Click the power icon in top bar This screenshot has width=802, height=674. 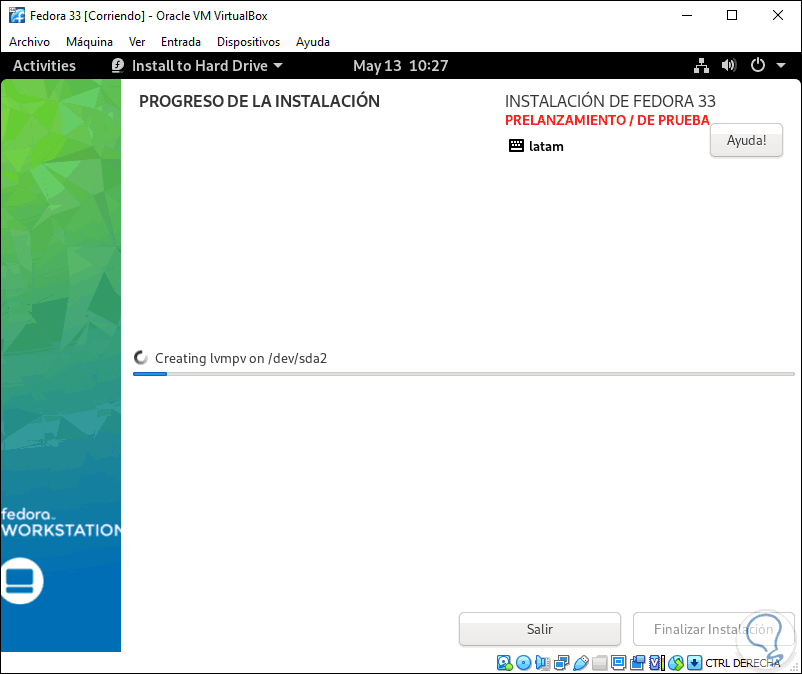(758, 65)
